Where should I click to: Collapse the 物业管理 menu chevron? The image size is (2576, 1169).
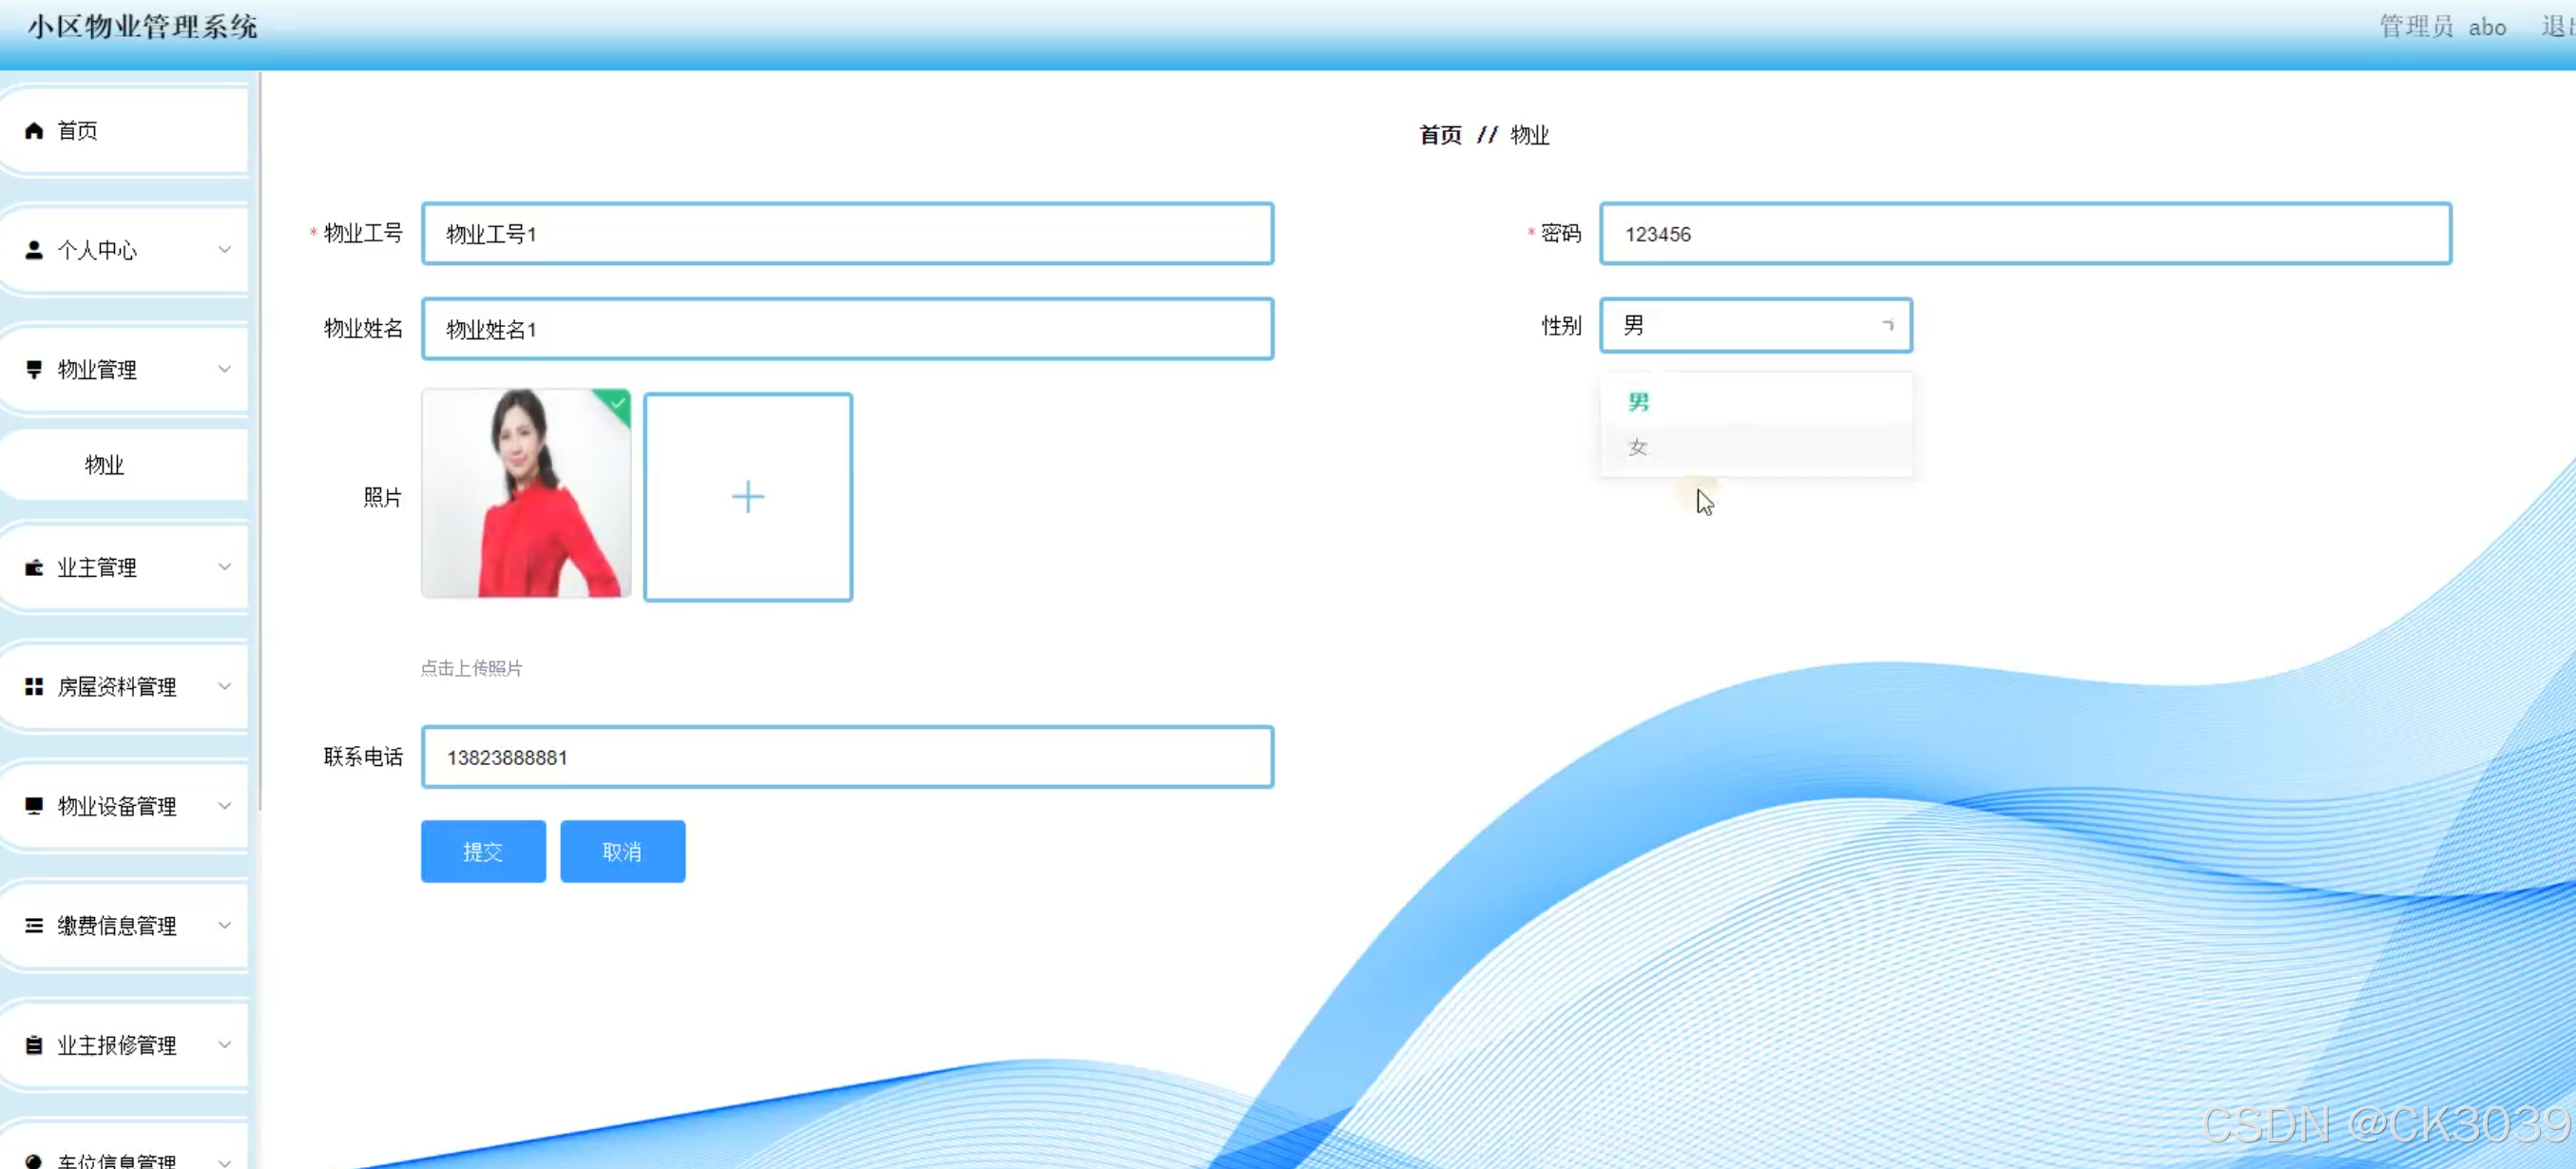point(224,369)
